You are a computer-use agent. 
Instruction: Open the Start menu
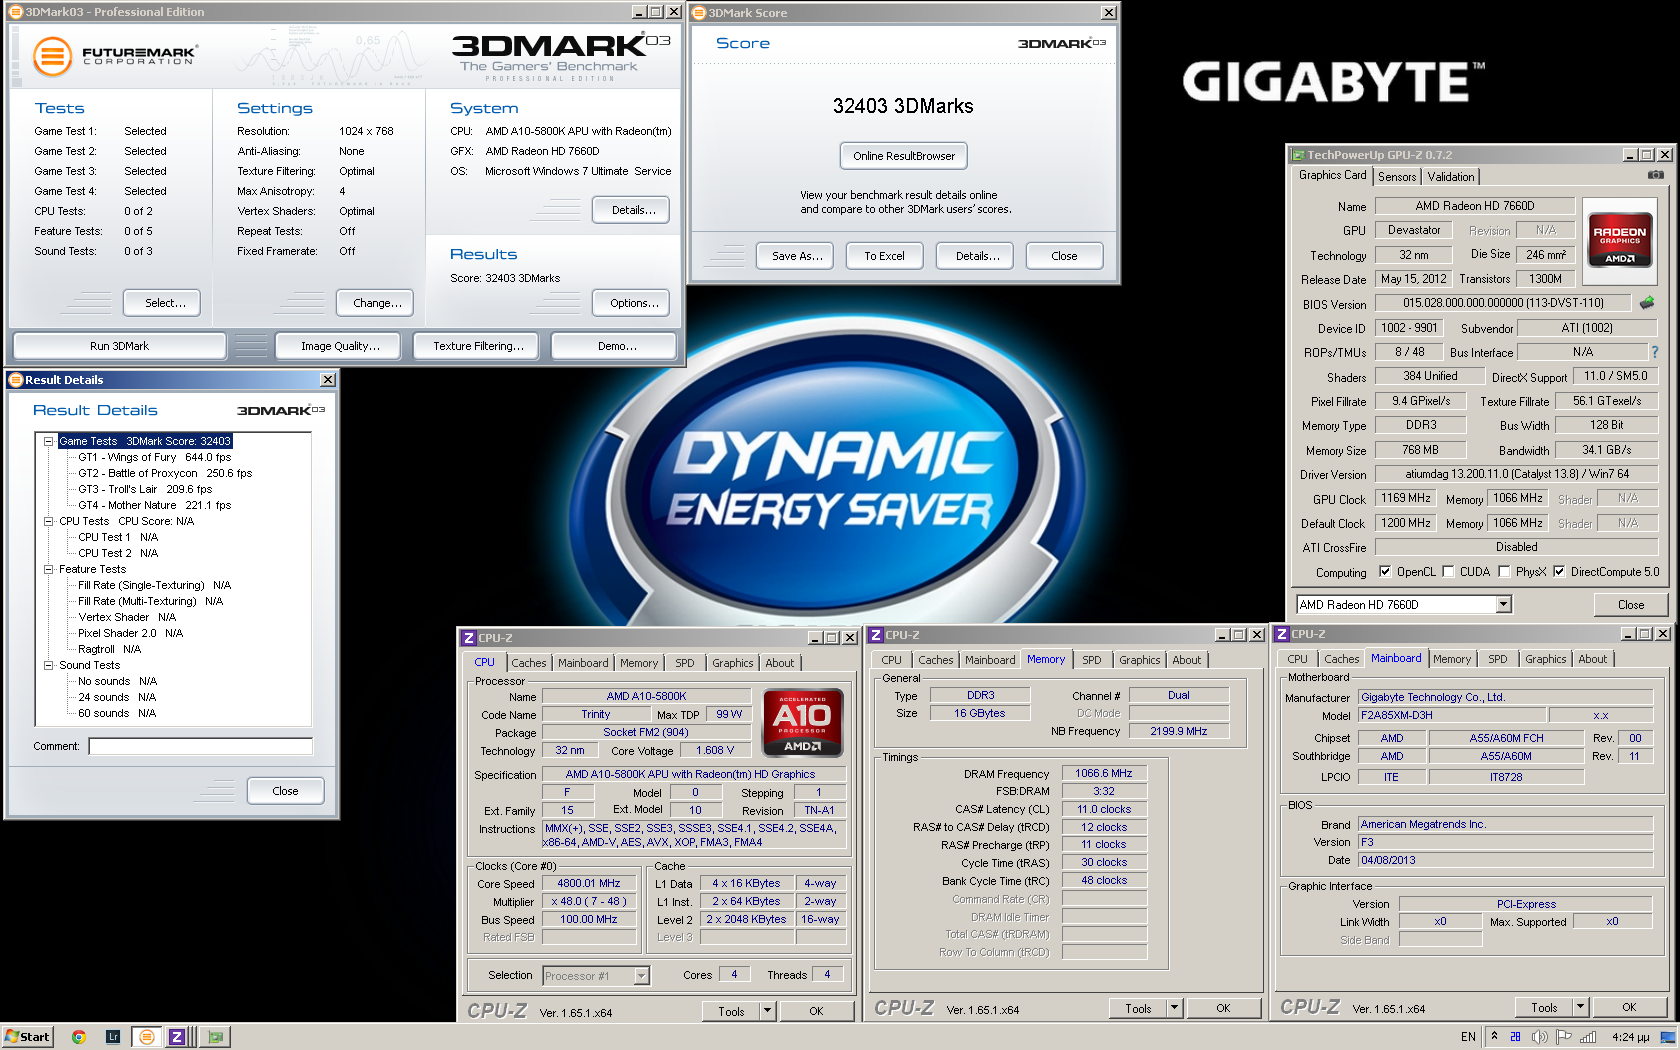click(x=27, y=1037)
